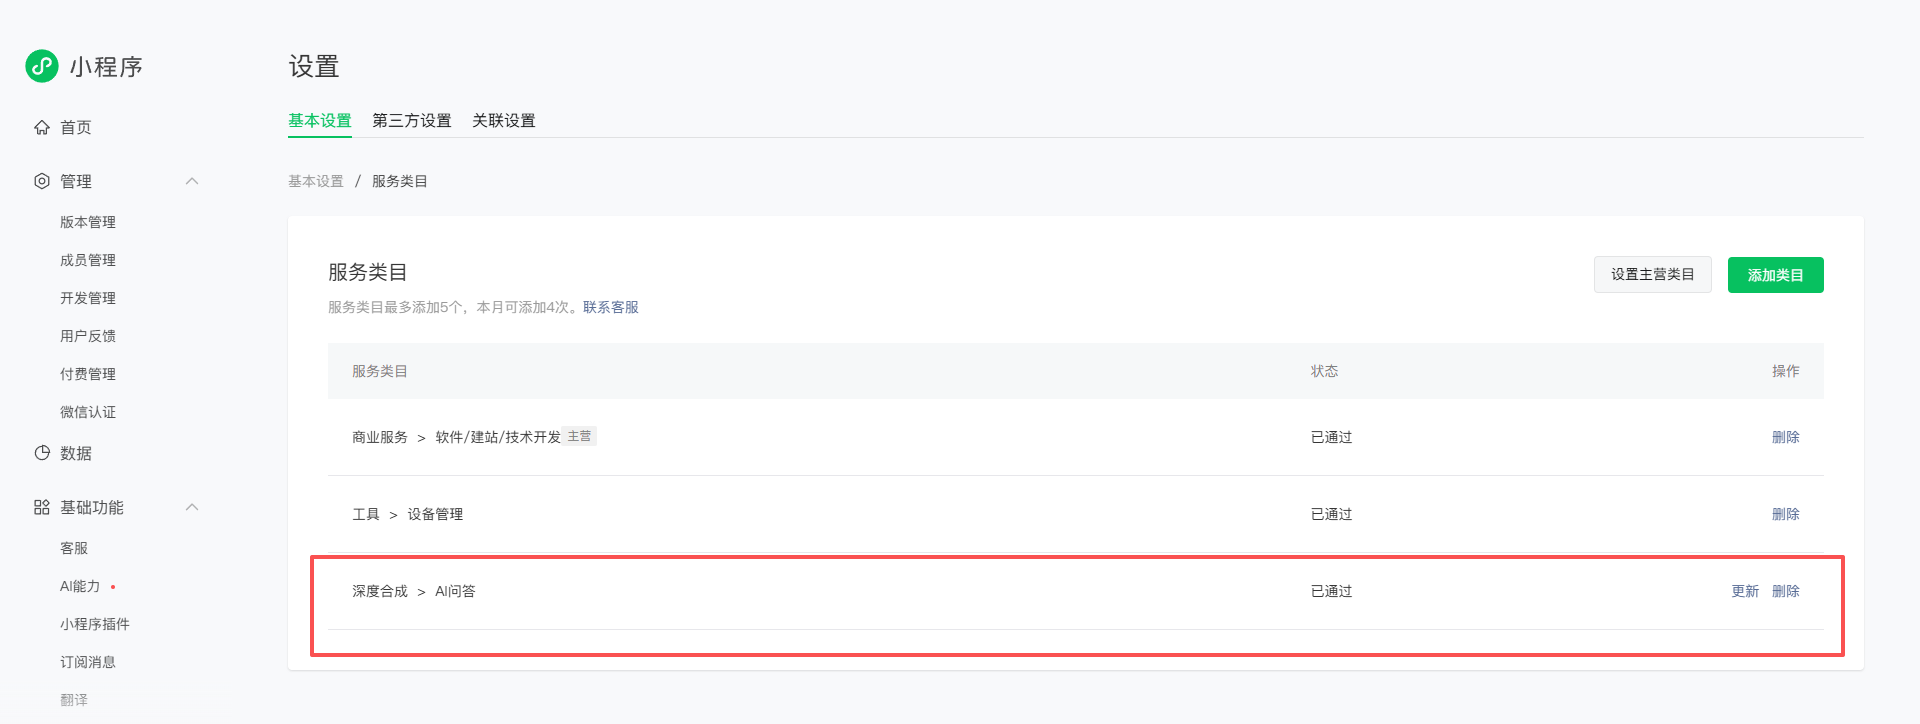Switch to the 第三方设置 tab
Viewport: 1920px width, 724px height.
point(412,120)
